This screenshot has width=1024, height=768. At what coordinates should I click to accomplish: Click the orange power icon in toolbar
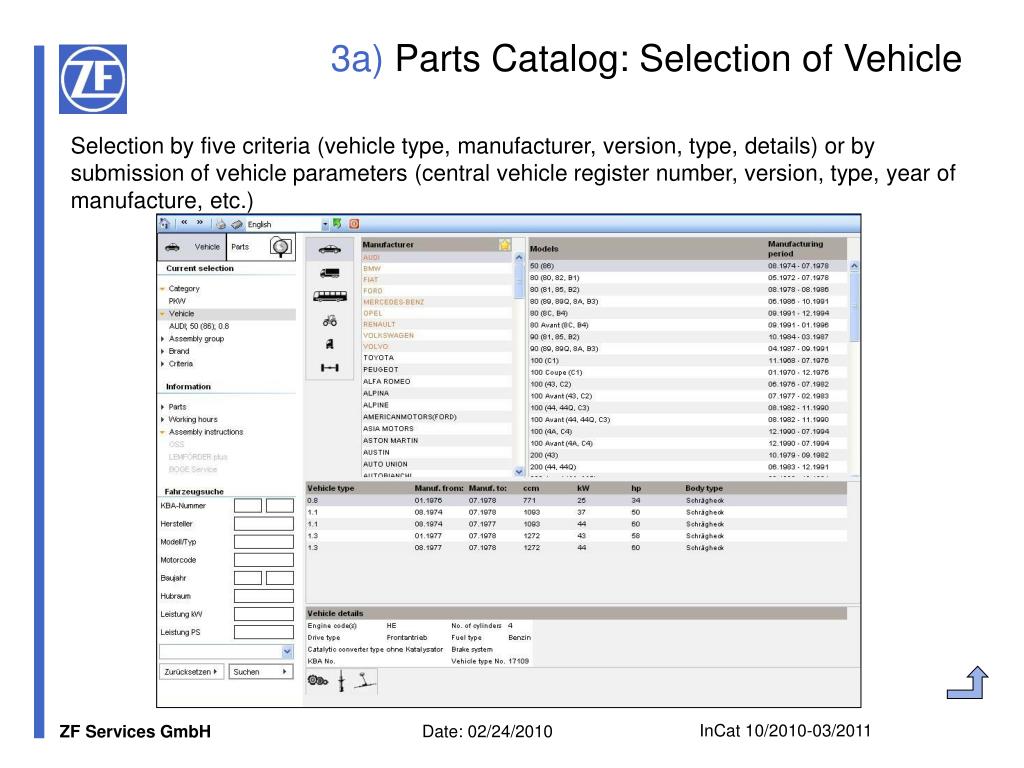coord(354,224)
